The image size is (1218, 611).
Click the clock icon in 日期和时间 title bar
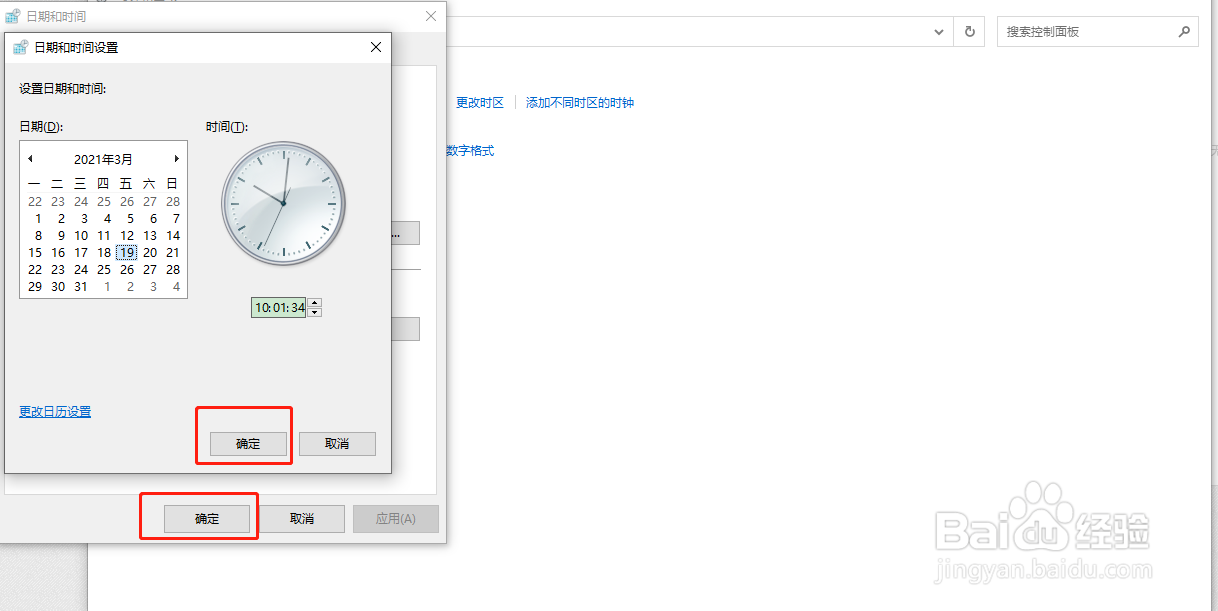pyautogui.click(x=14, y=15)
